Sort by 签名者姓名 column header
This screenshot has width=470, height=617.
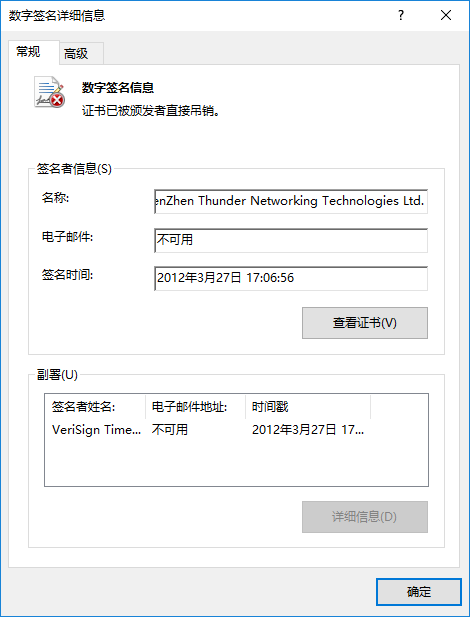click(95, 406)
